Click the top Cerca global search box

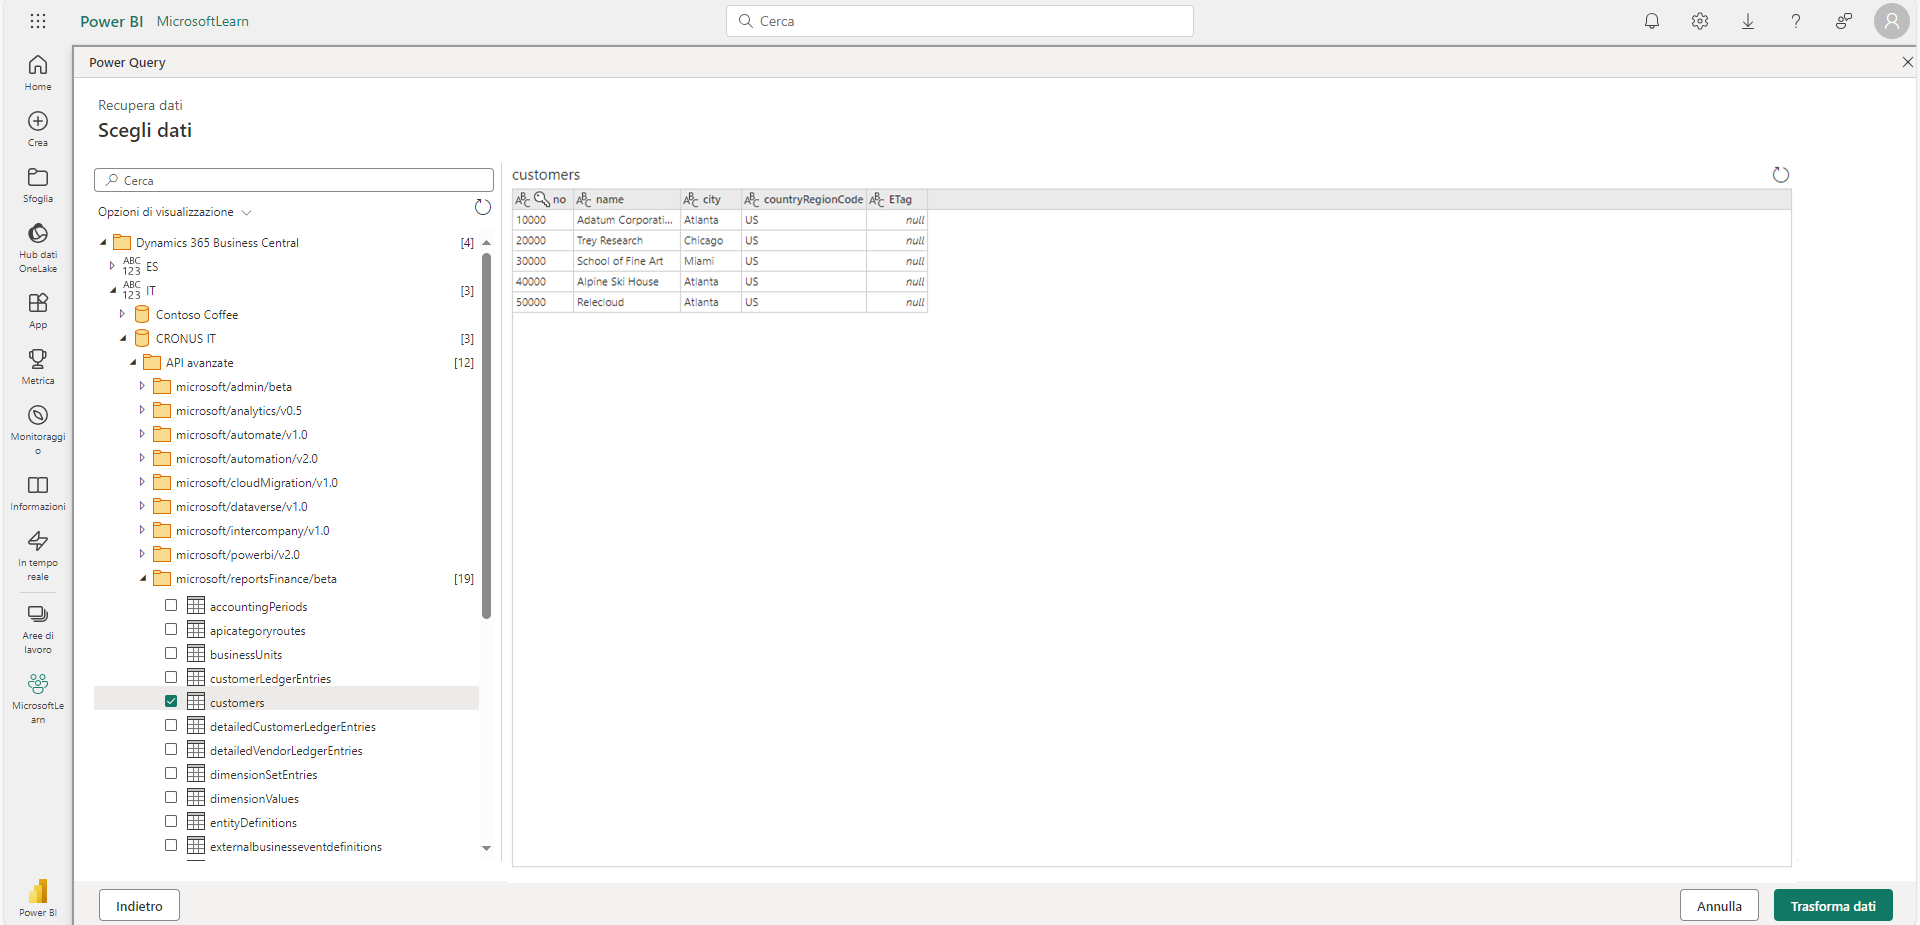[960, 21]
